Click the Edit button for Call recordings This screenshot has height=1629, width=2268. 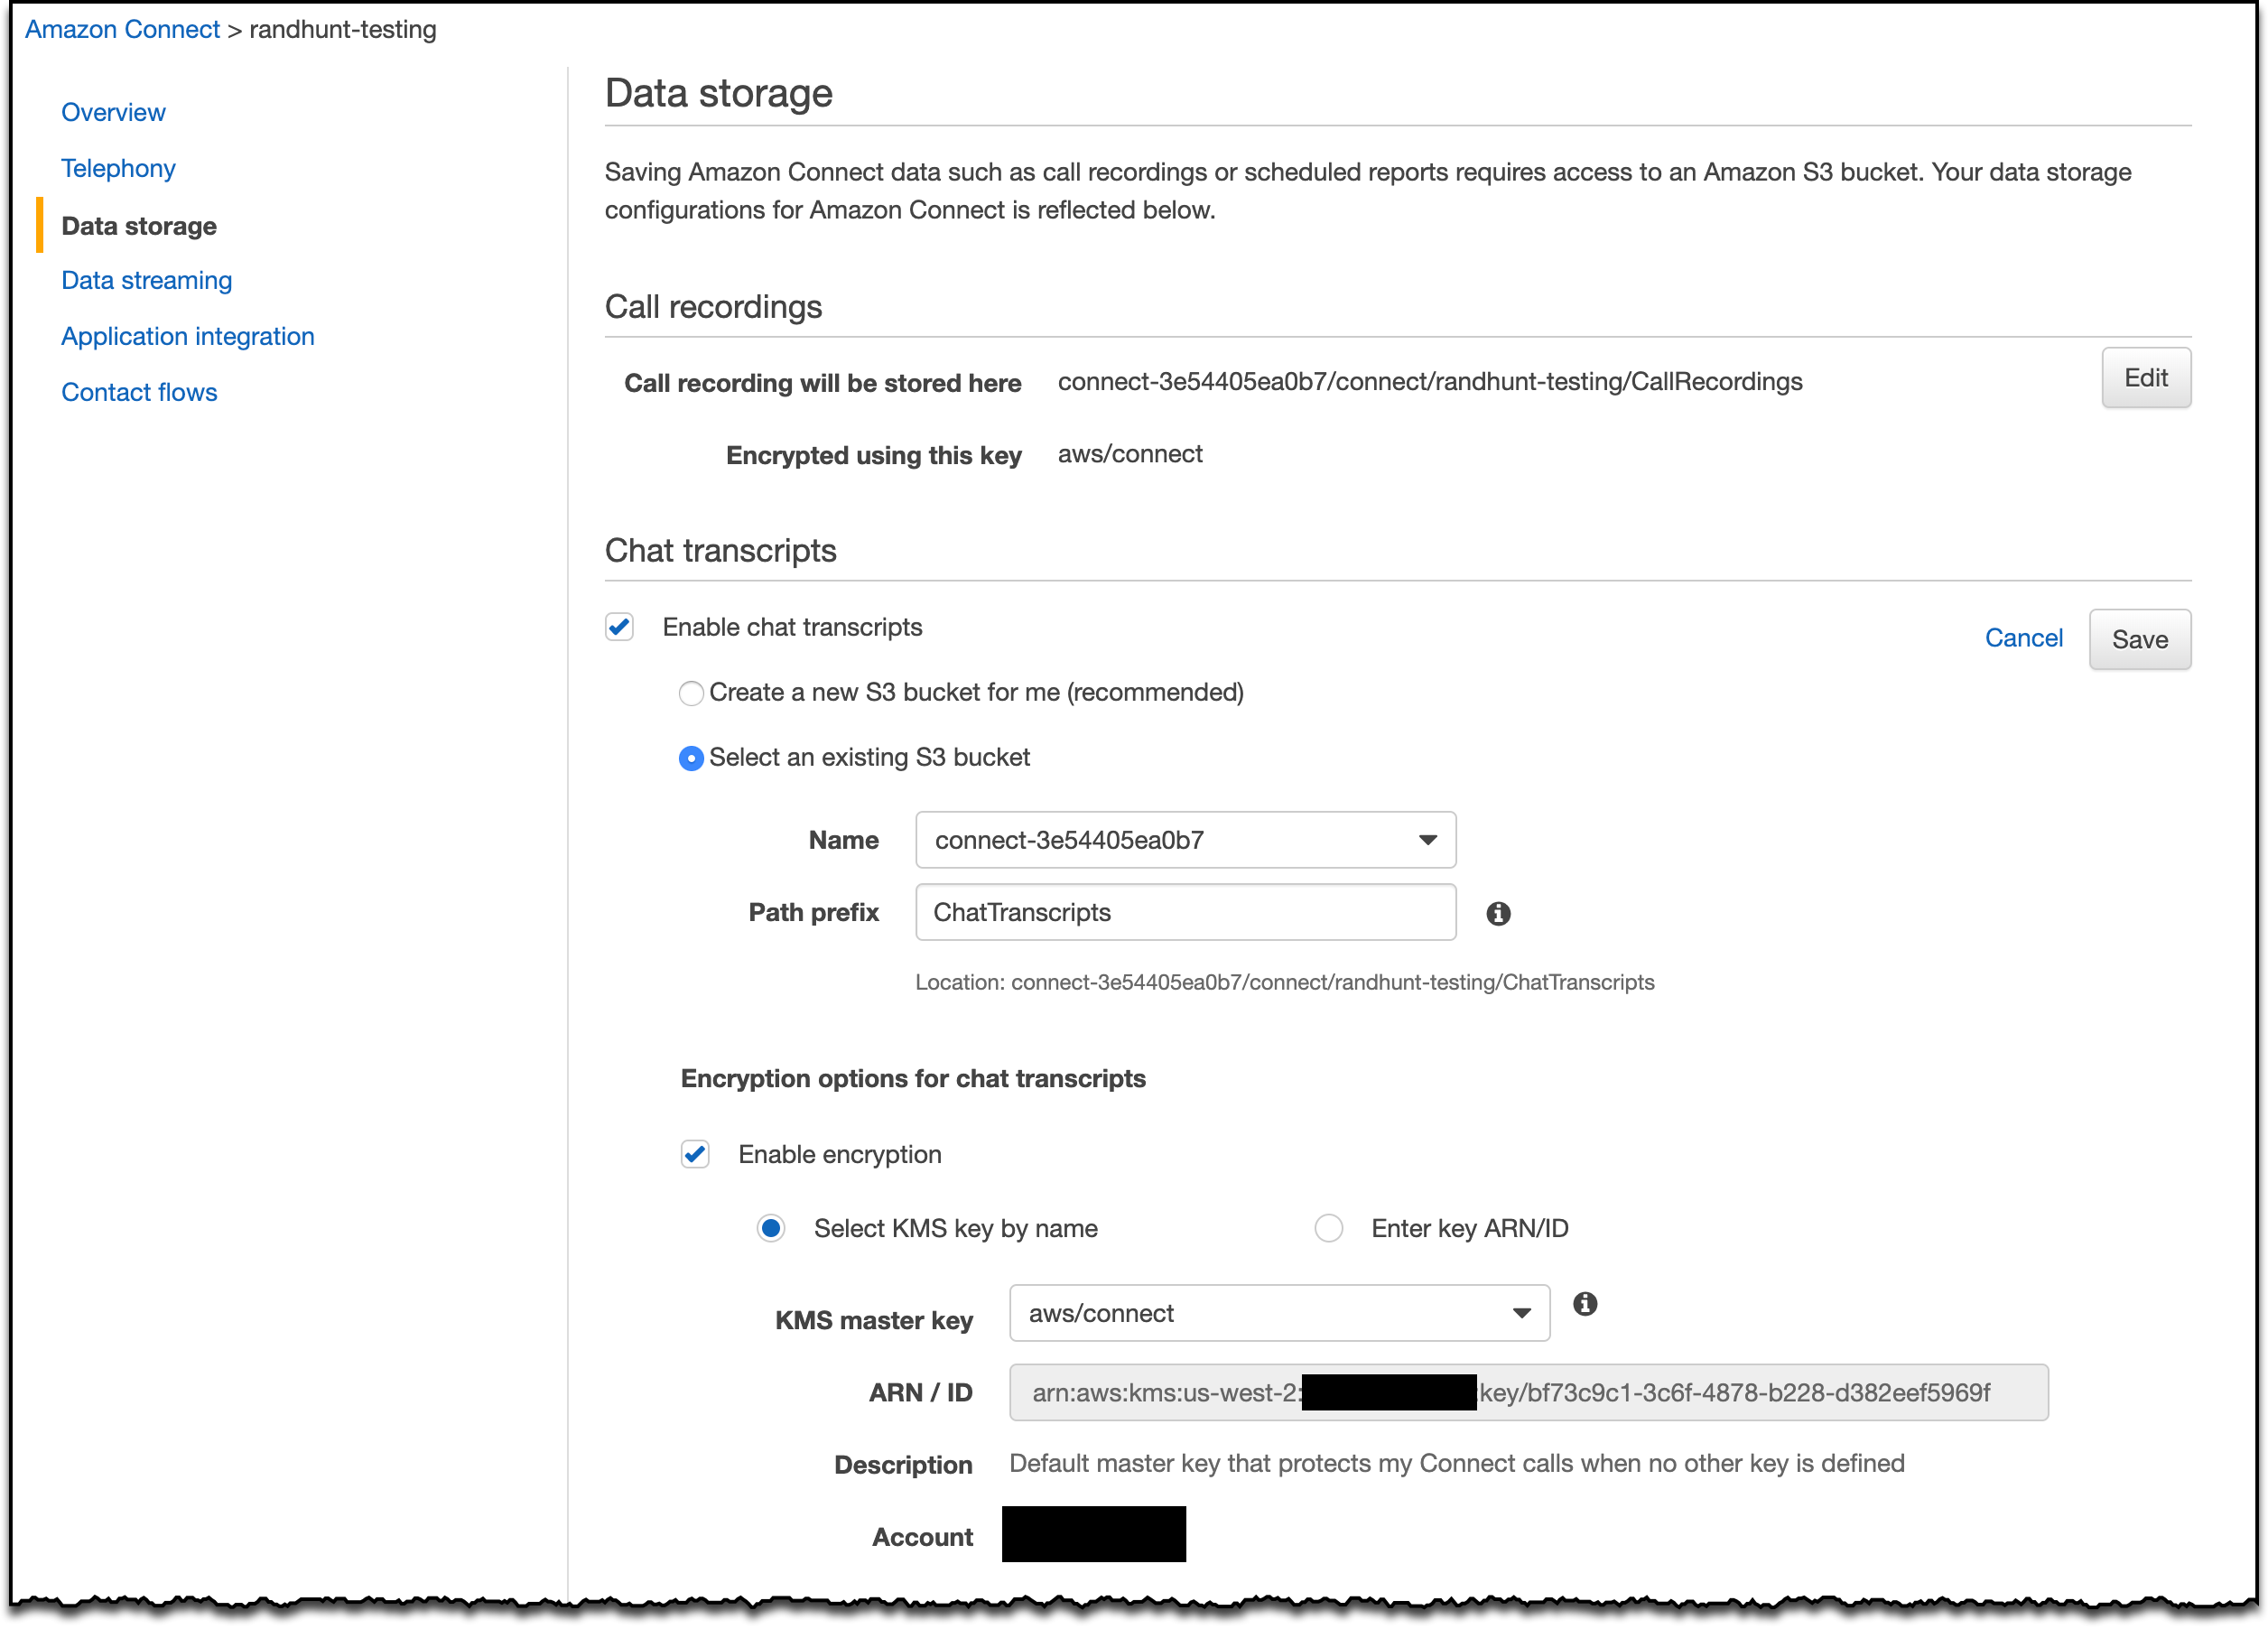pos(2144,375)
